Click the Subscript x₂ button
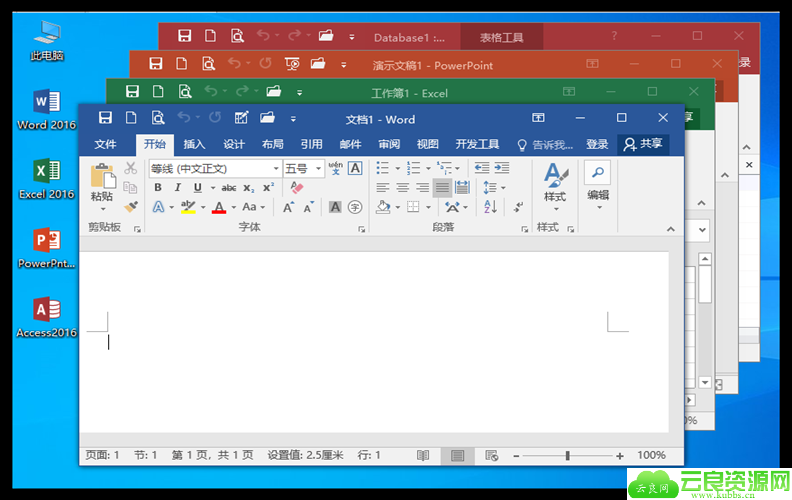Viewport: 792px width, 500px height. point(249,188)
